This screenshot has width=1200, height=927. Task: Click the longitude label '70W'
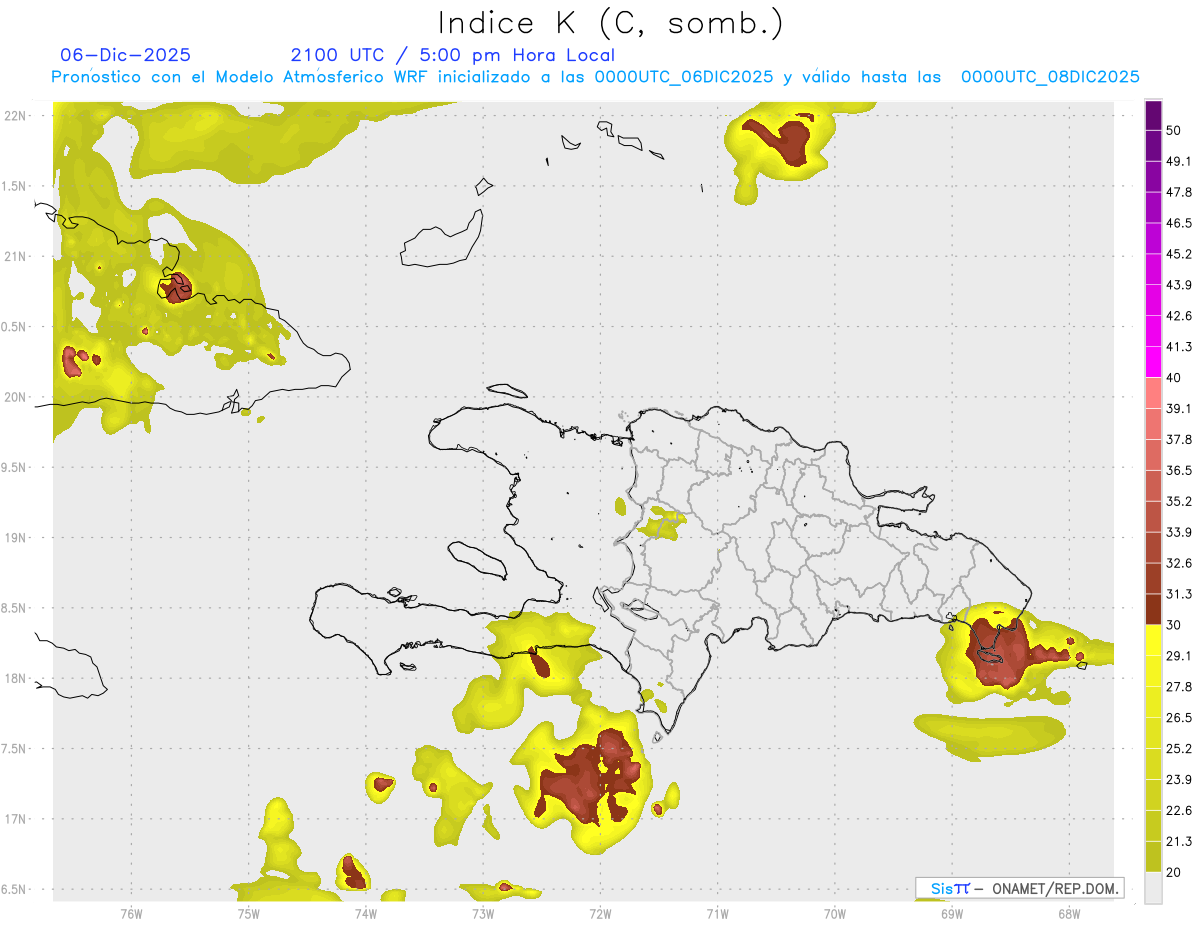coord(834,914)
